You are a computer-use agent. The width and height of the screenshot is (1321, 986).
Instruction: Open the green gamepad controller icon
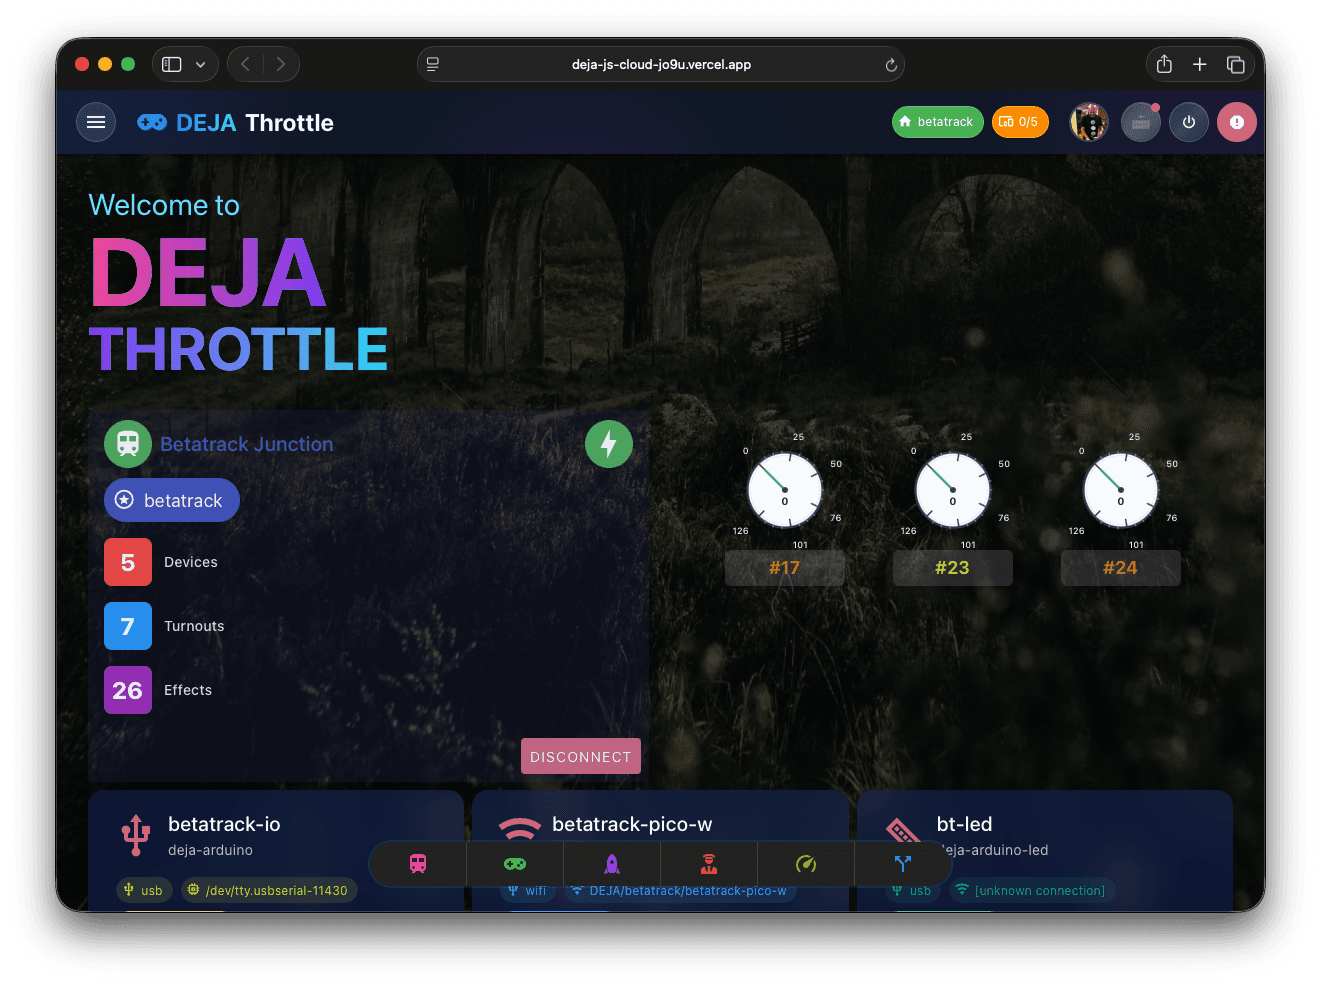click(x=514, y=863)
